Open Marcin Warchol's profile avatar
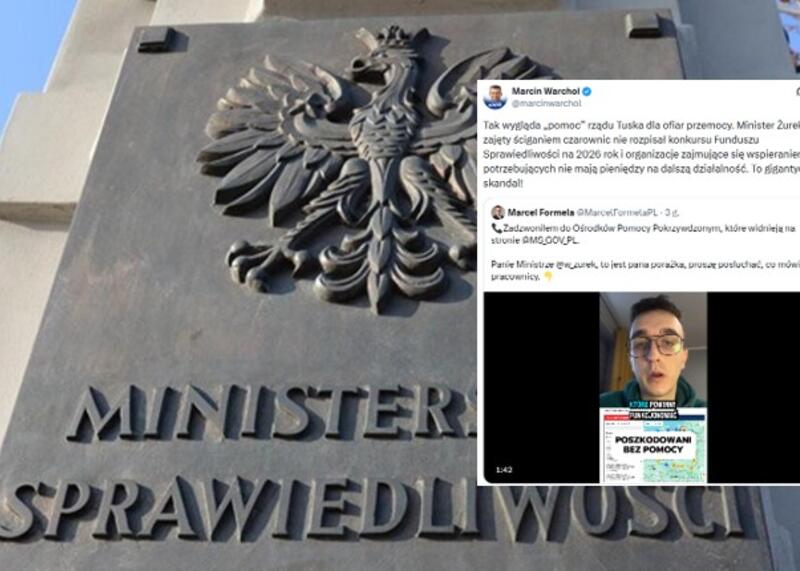 [x=495, y=97]
